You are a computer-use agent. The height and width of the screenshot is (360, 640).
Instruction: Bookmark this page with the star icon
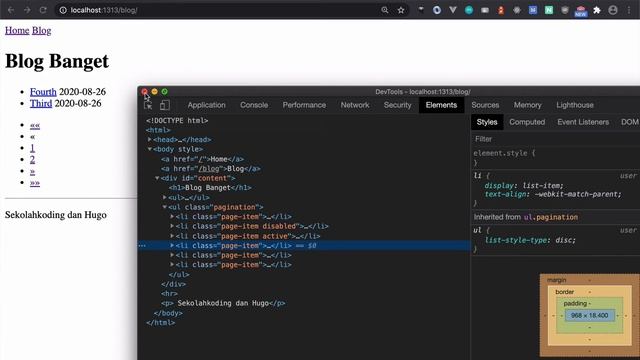tap(401, 10)
